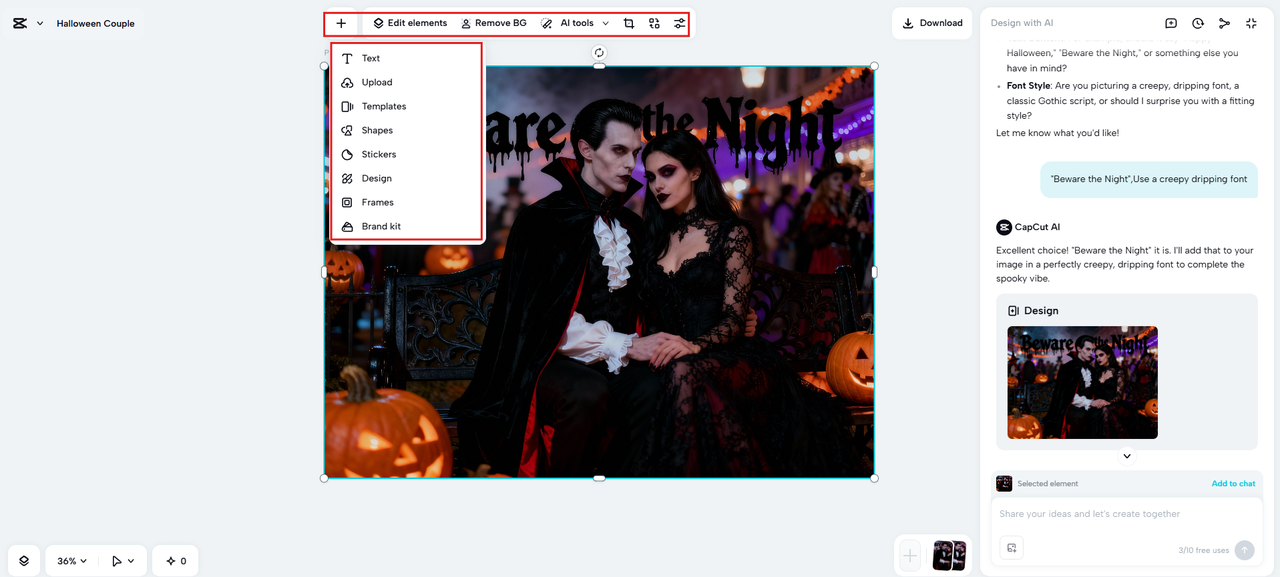Choose Text from the add menu
The width and height of the screenshot is (1280, 577).
pyautogui.click(x=407, y=58)
